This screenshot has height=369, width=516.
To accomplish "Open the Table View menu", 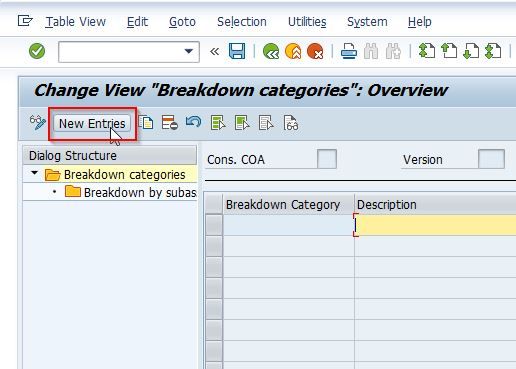I will click(76, 22).
